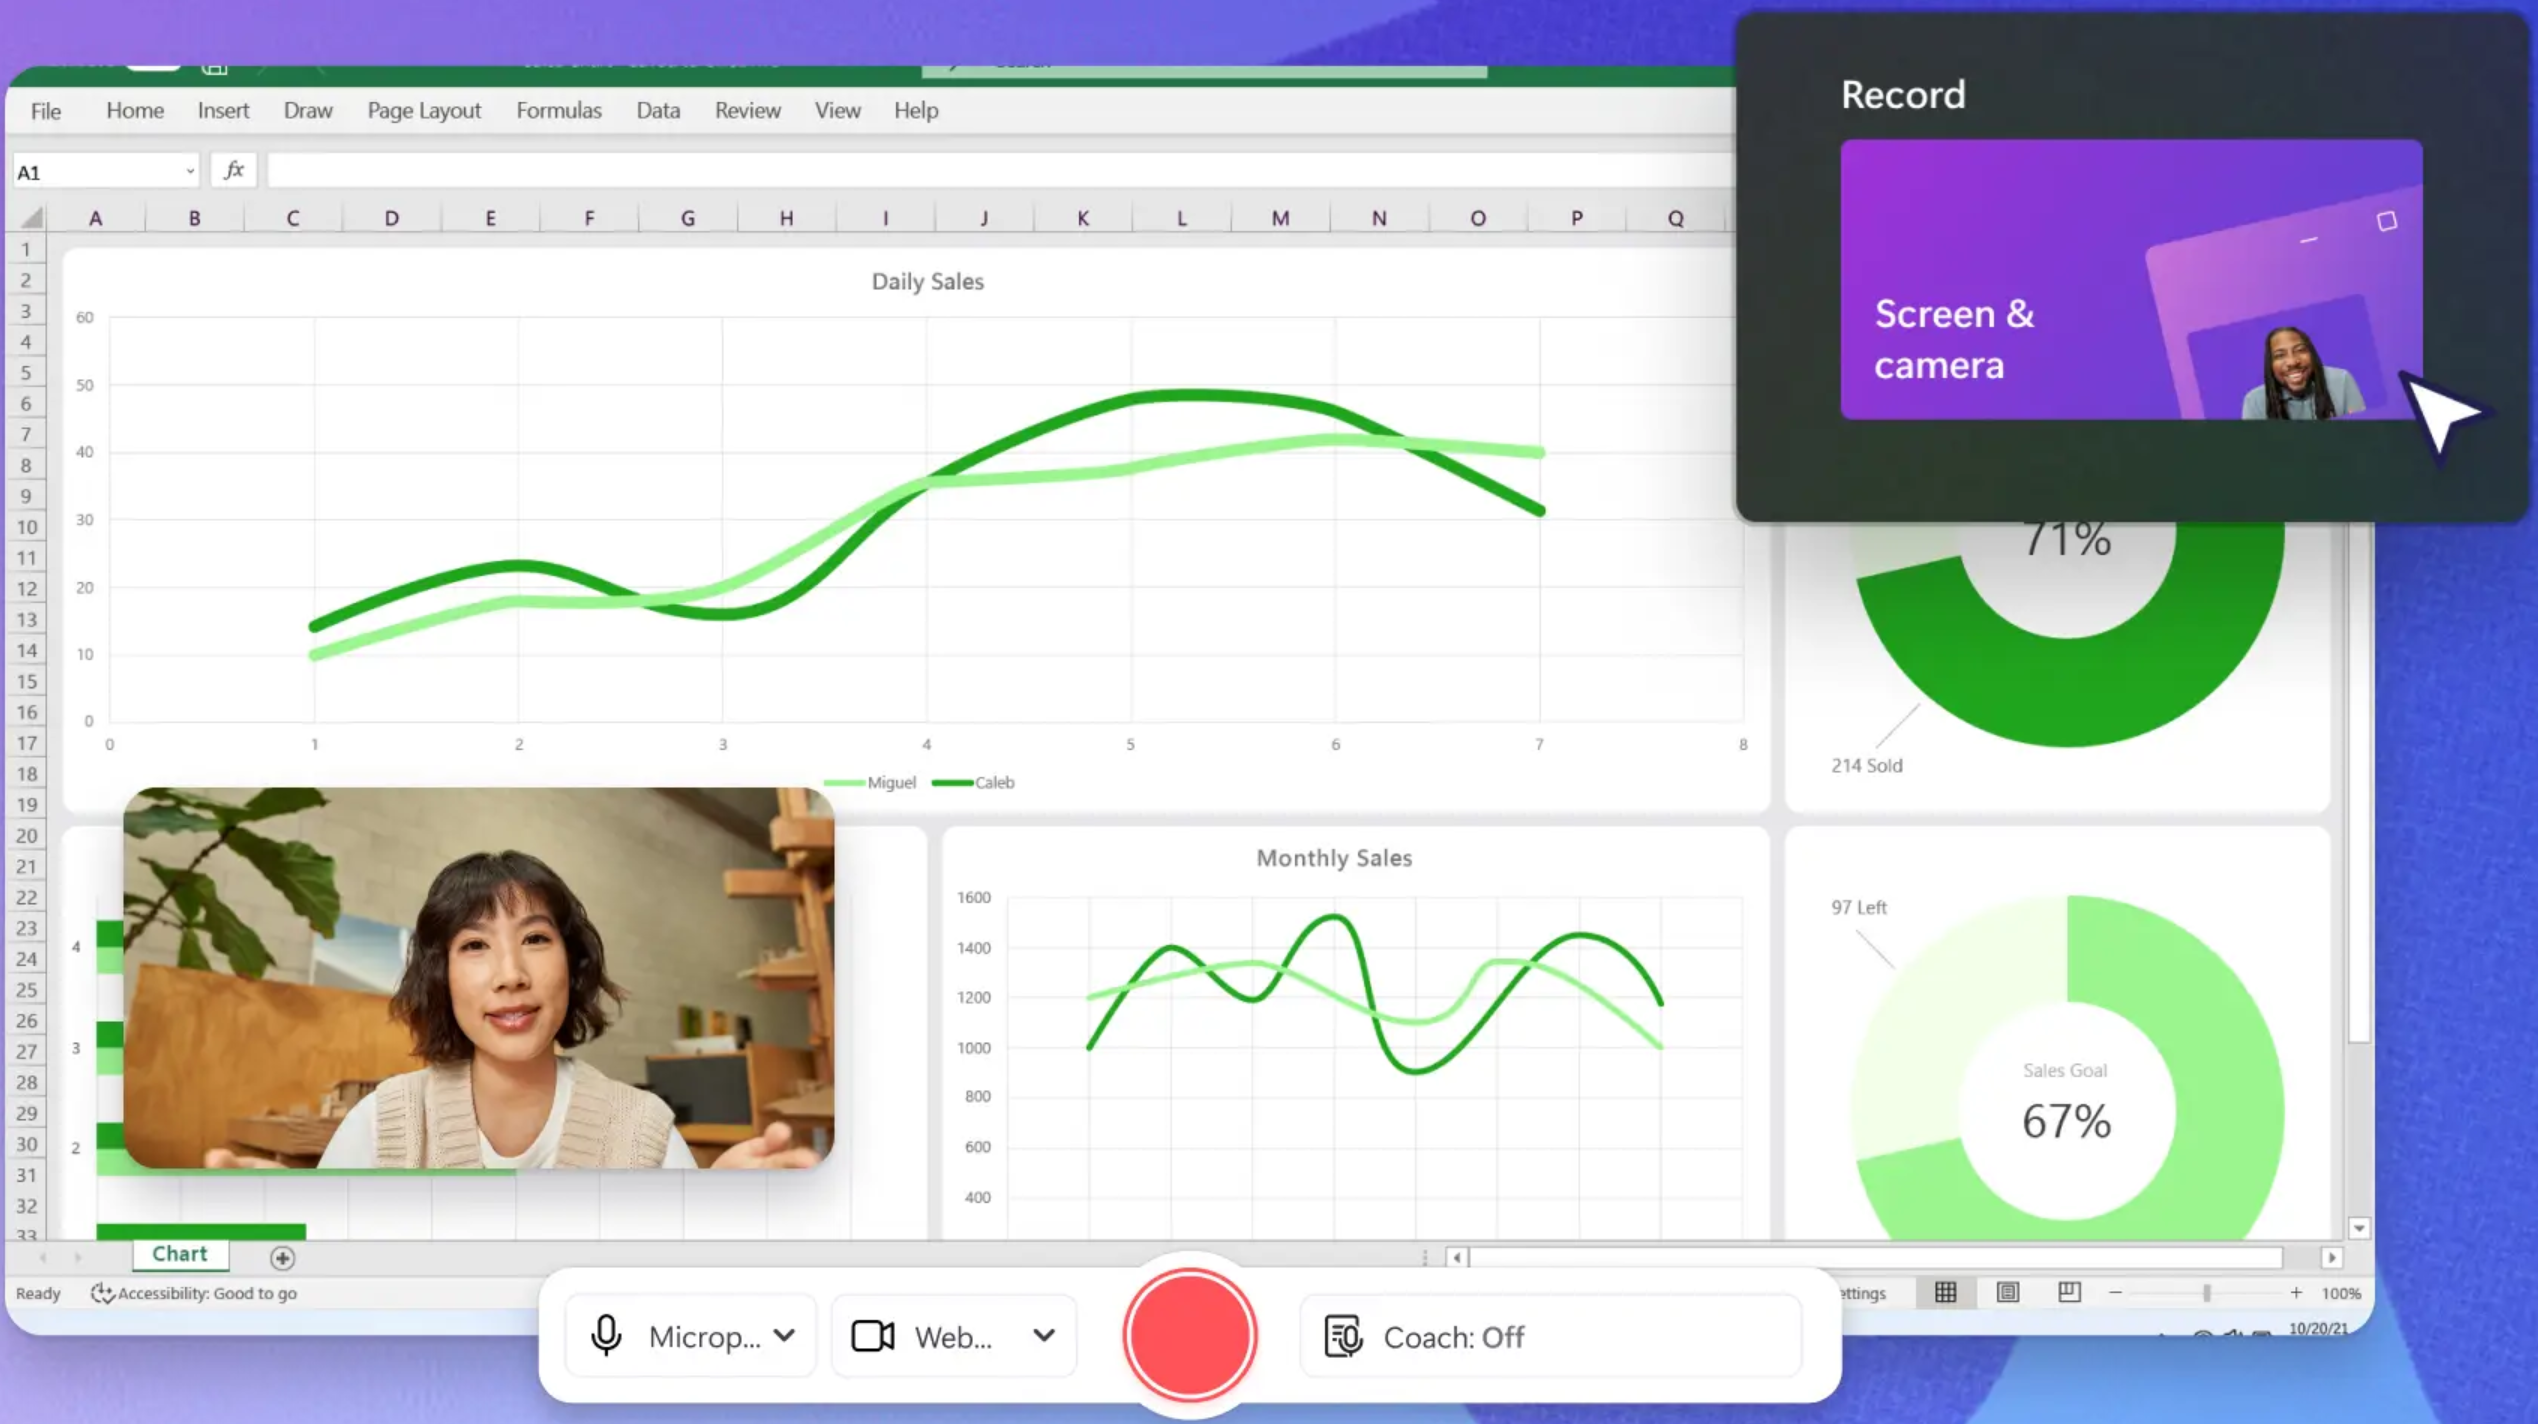The image size is (2538, 1424).
Task: Click the Daily Sales chart title
Action: pos(927,282)
